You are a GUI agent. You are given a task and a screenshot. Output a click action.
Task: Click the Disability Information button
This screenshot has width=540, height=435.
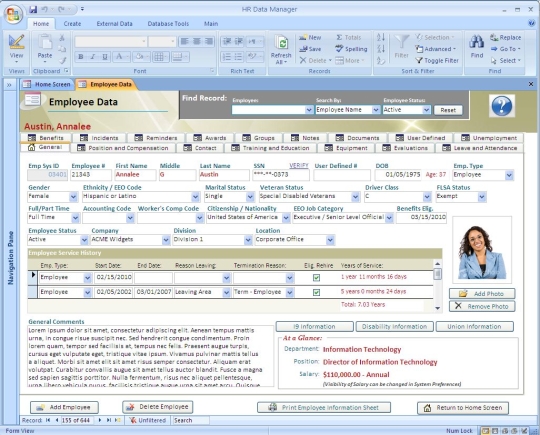pos(394,327)
